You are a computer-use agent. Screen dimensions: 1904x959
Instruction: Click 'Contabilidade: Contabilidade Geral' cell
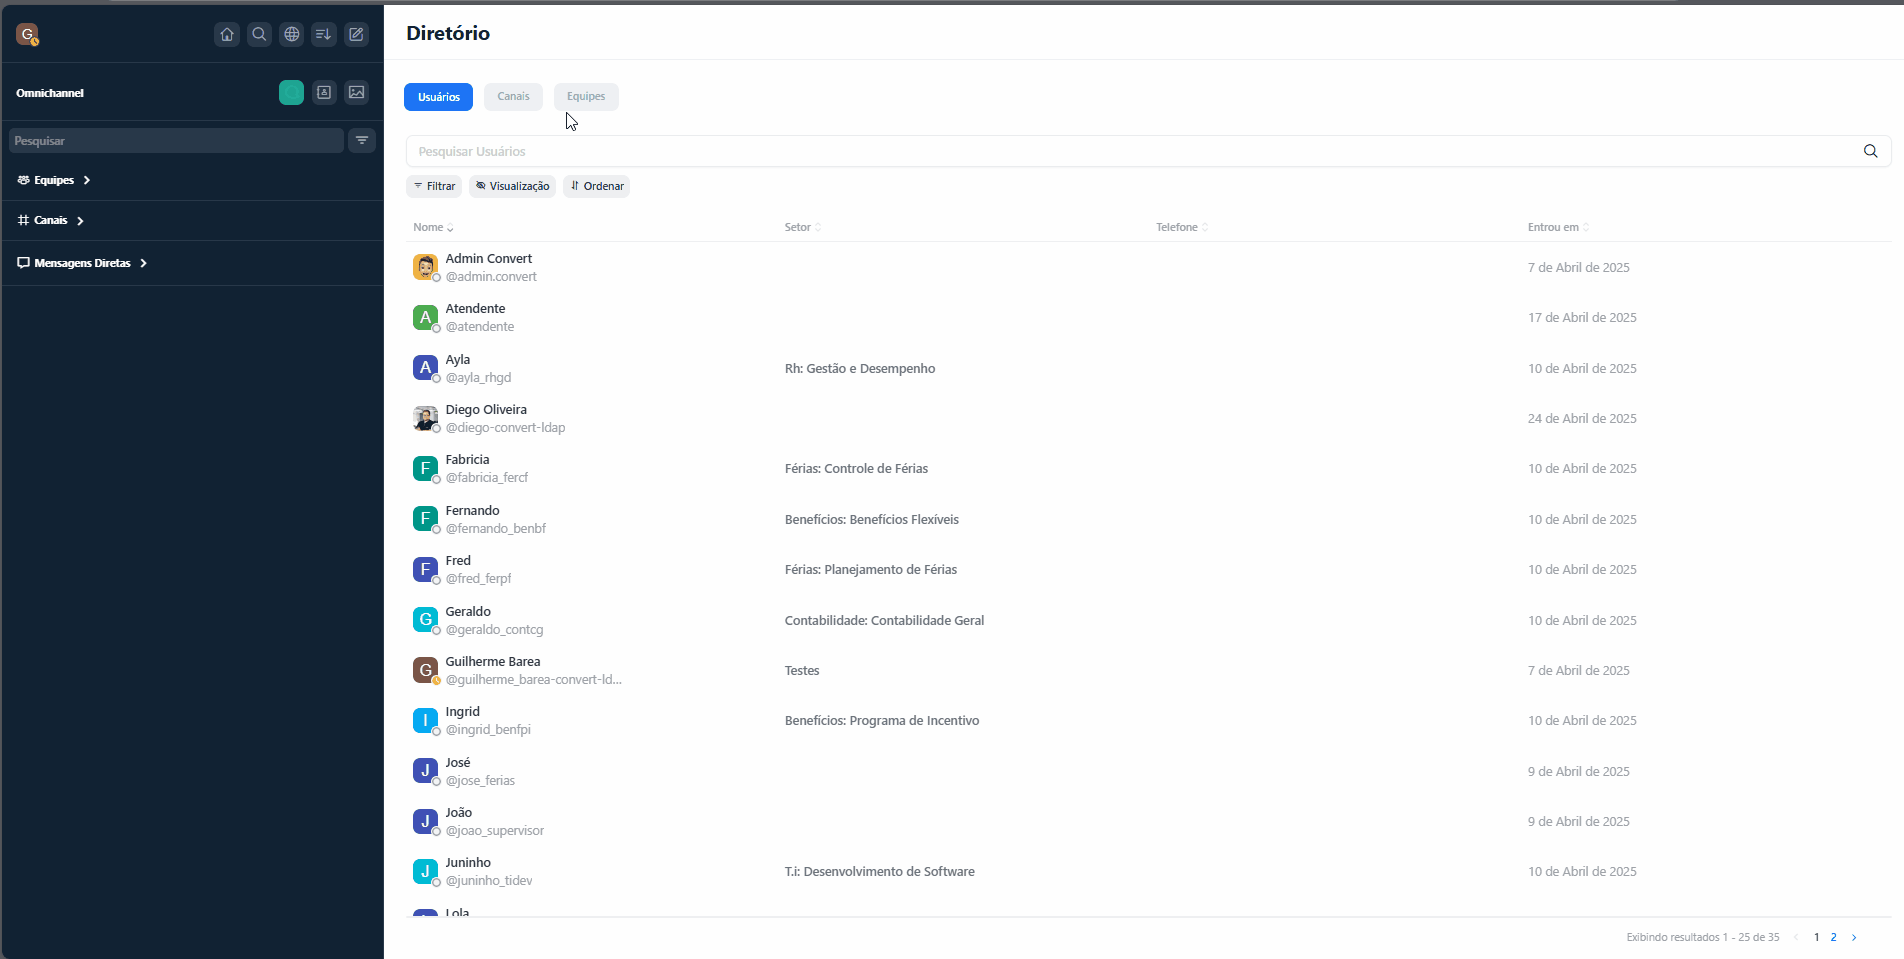tap(884, 620)
